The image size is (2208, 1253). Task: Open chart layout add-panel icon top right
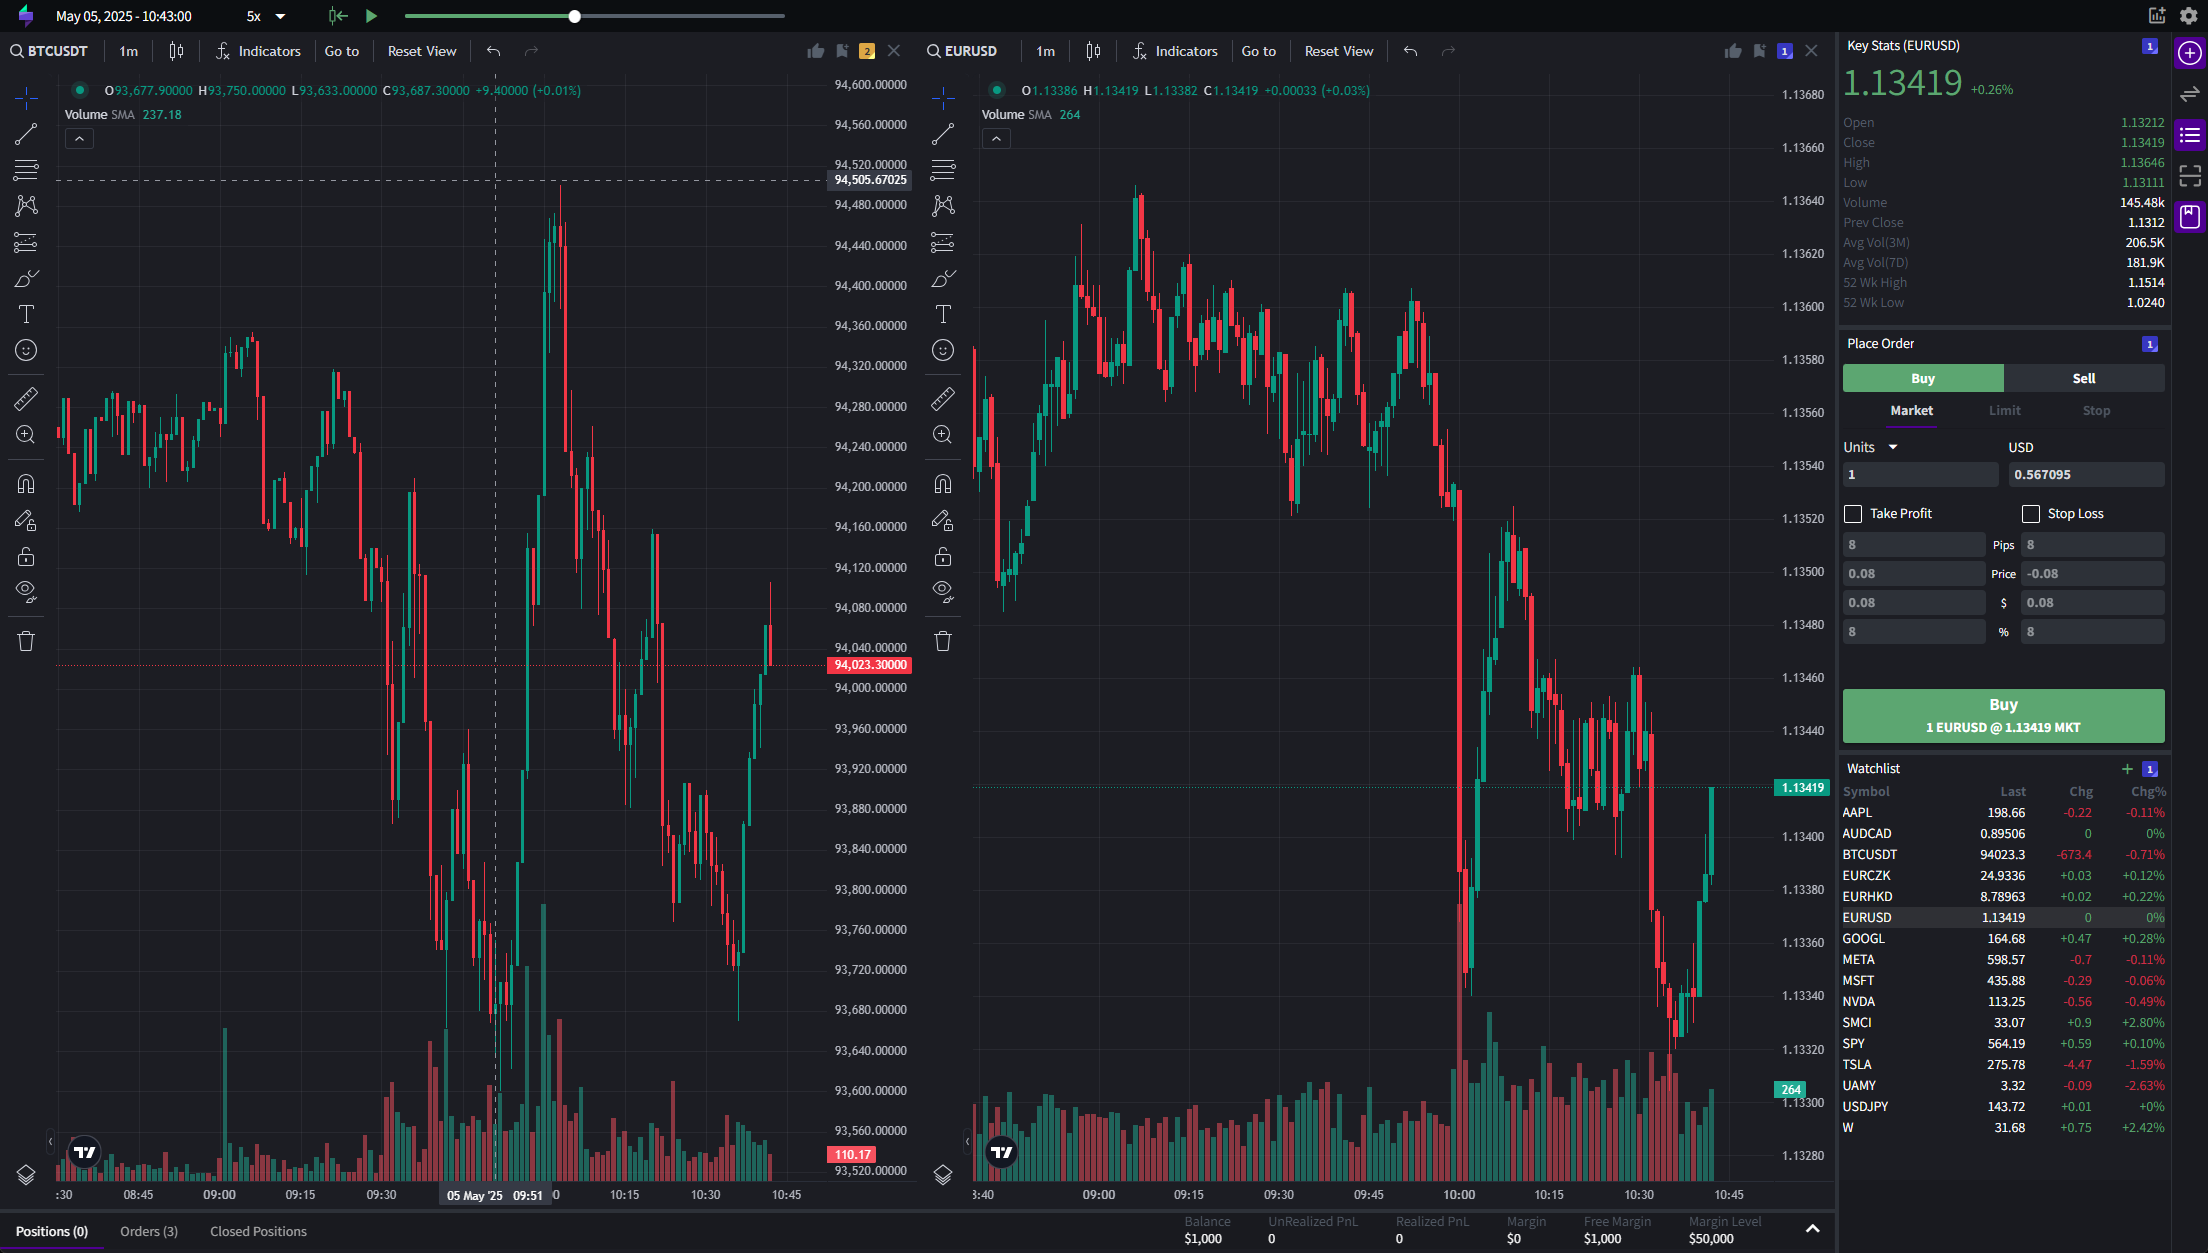coord(2157,16)
